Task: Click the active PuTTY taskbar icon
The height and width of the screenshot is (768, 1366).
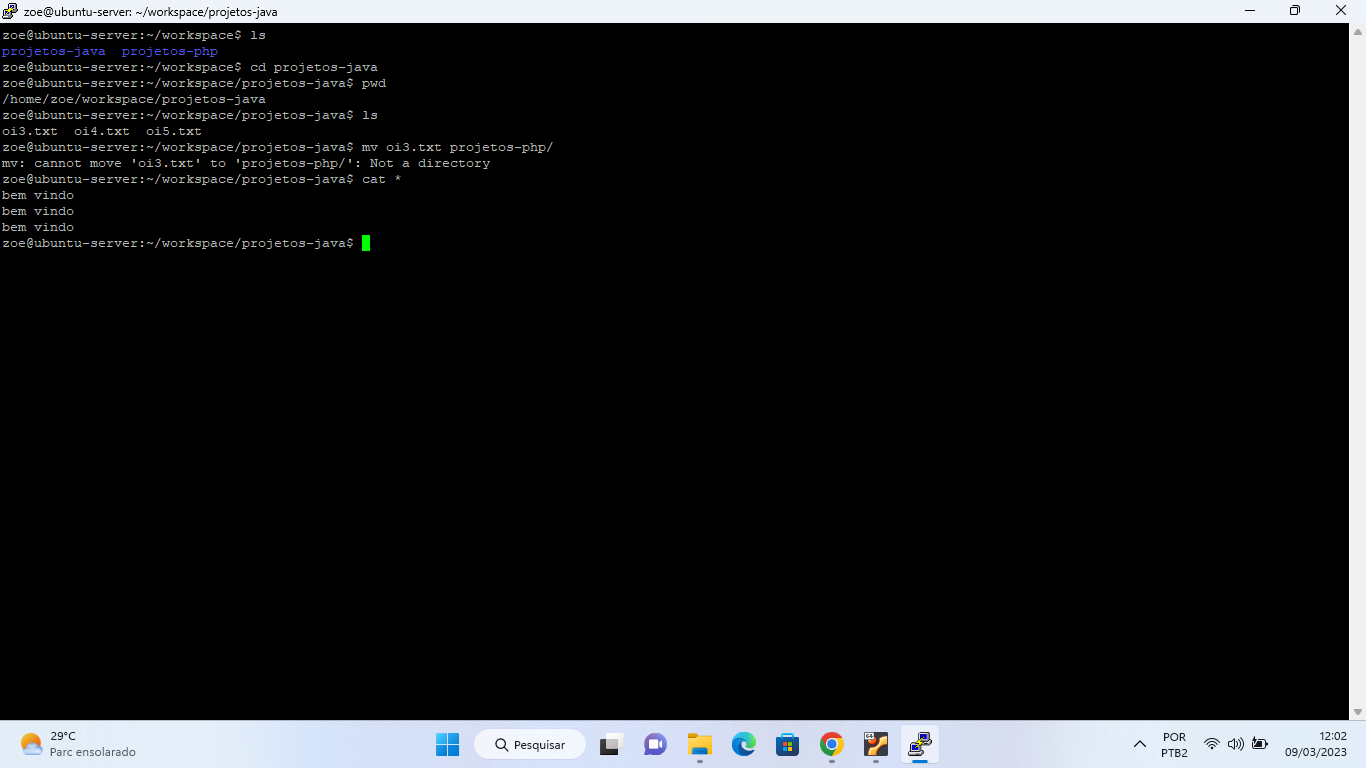Action: point(919,744)
